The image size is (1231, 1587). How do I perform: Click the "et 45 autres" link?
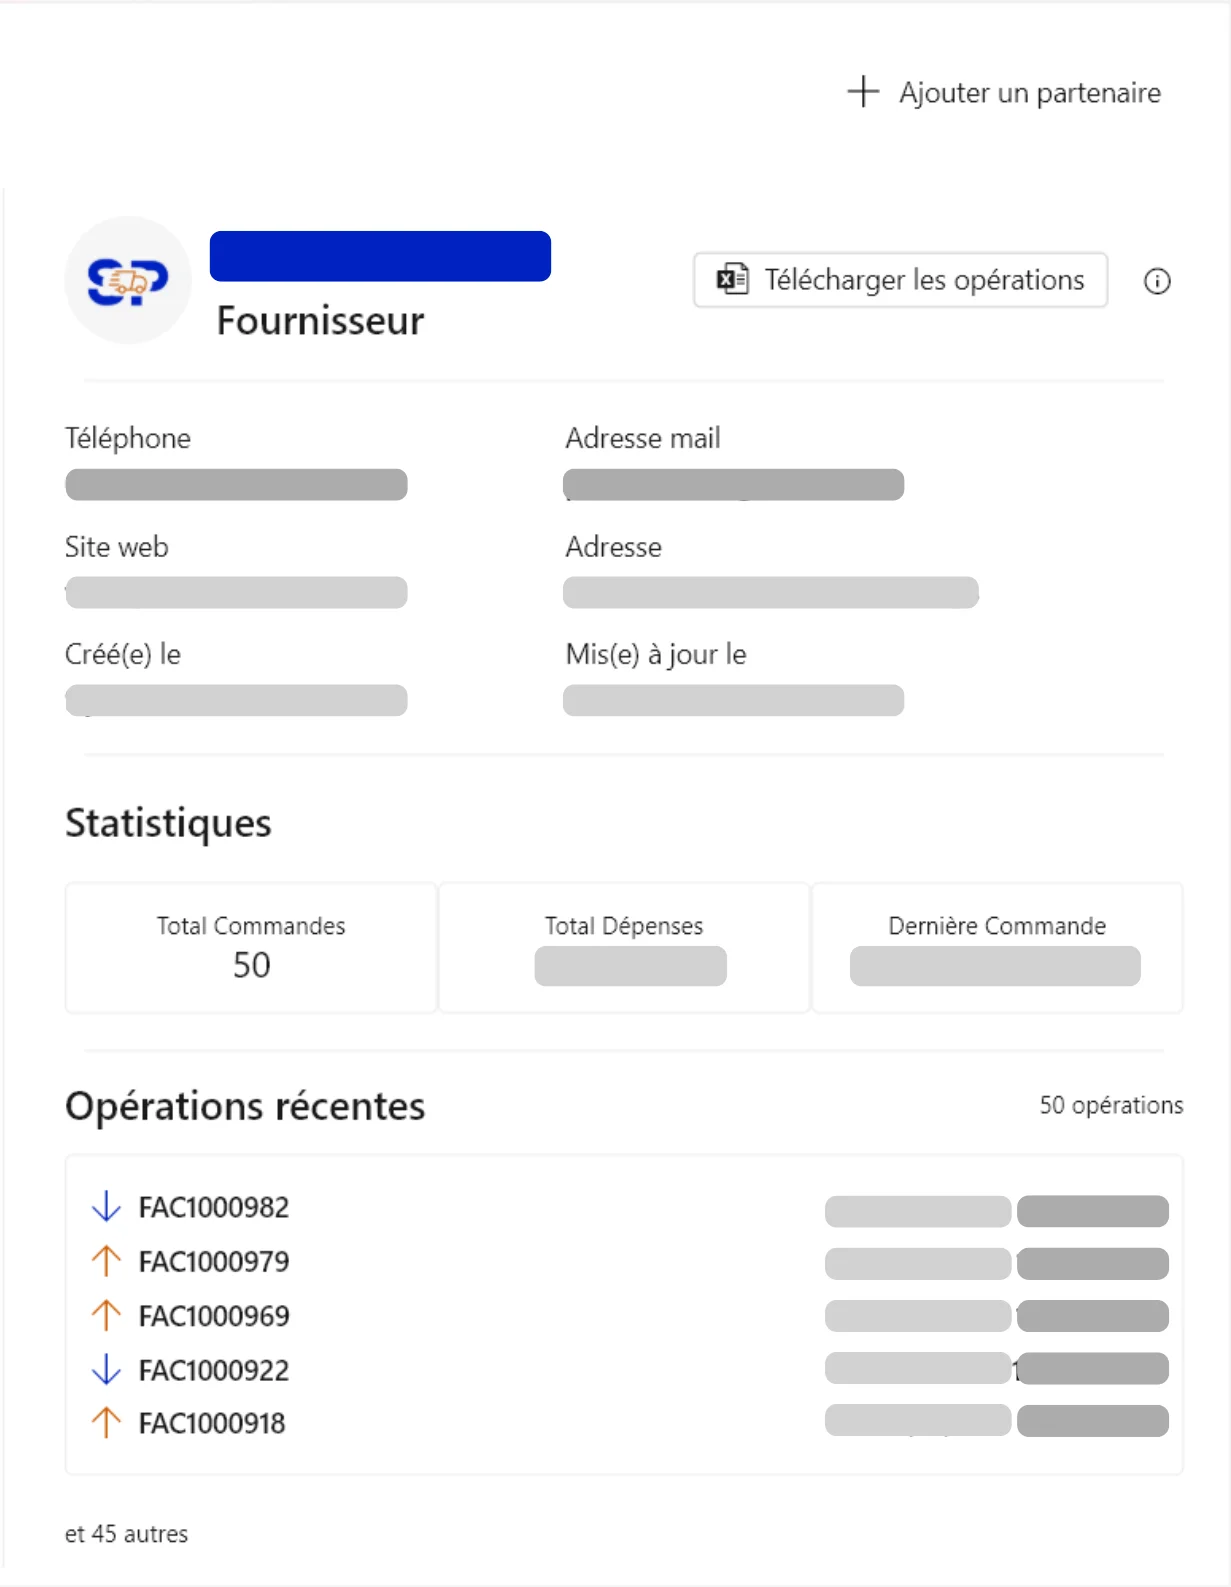[127, 1534]
